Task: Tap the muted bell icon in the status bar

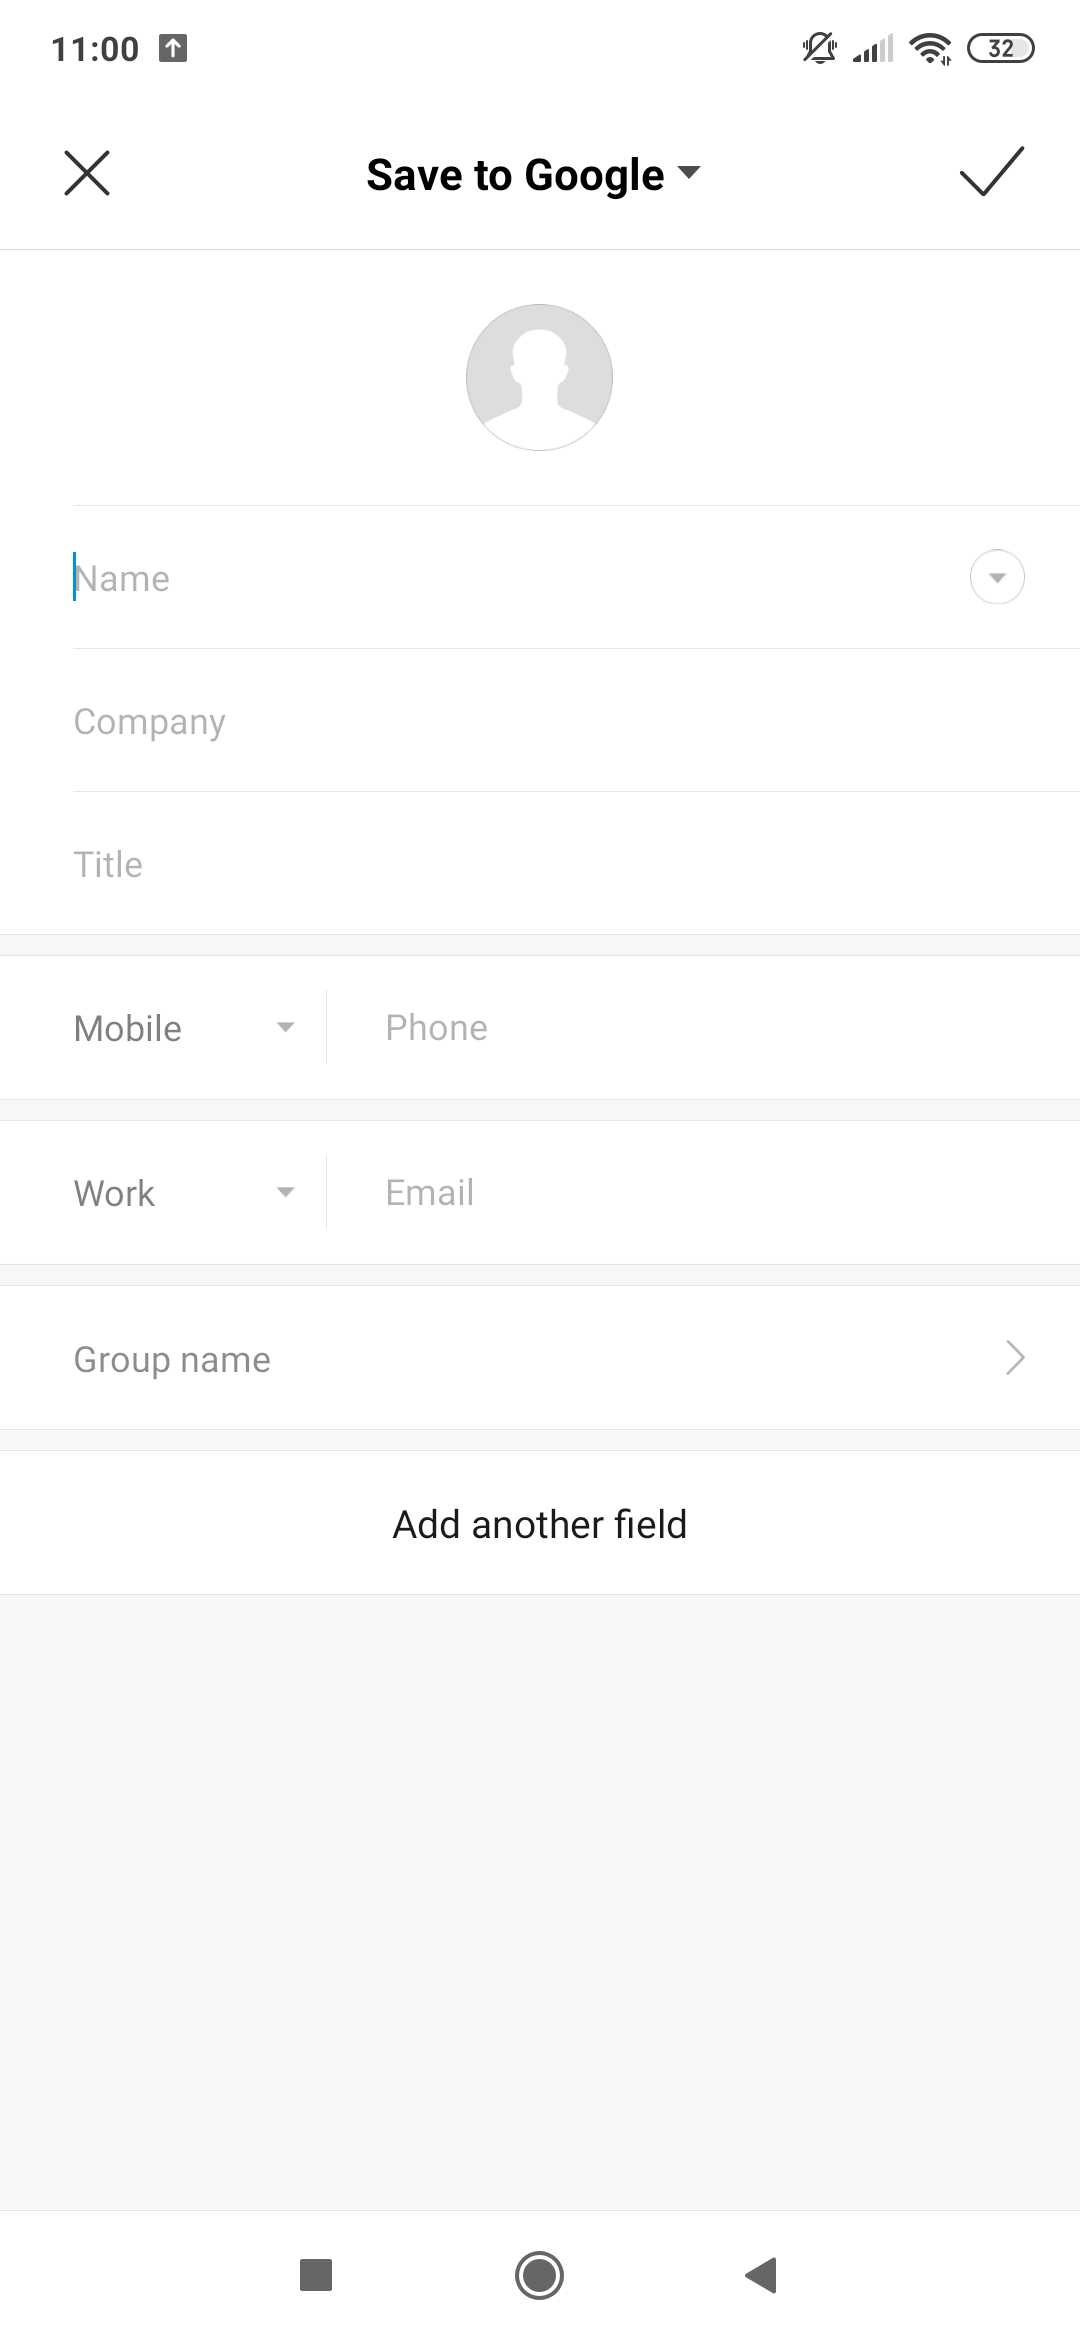Action: pos(819,48)
